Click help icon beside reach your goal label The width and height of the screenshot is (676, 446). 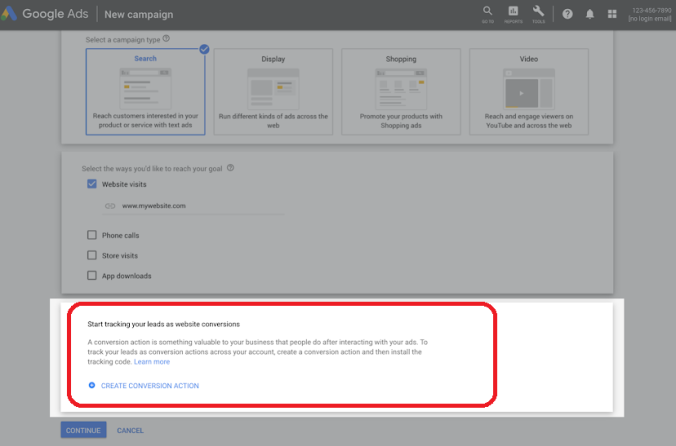[230, 168]
